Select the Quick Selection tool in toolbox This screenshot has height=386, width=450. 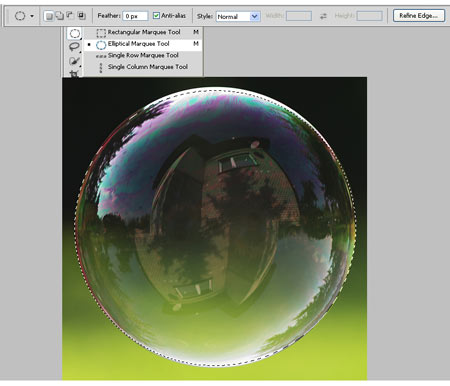coord(74,61)
